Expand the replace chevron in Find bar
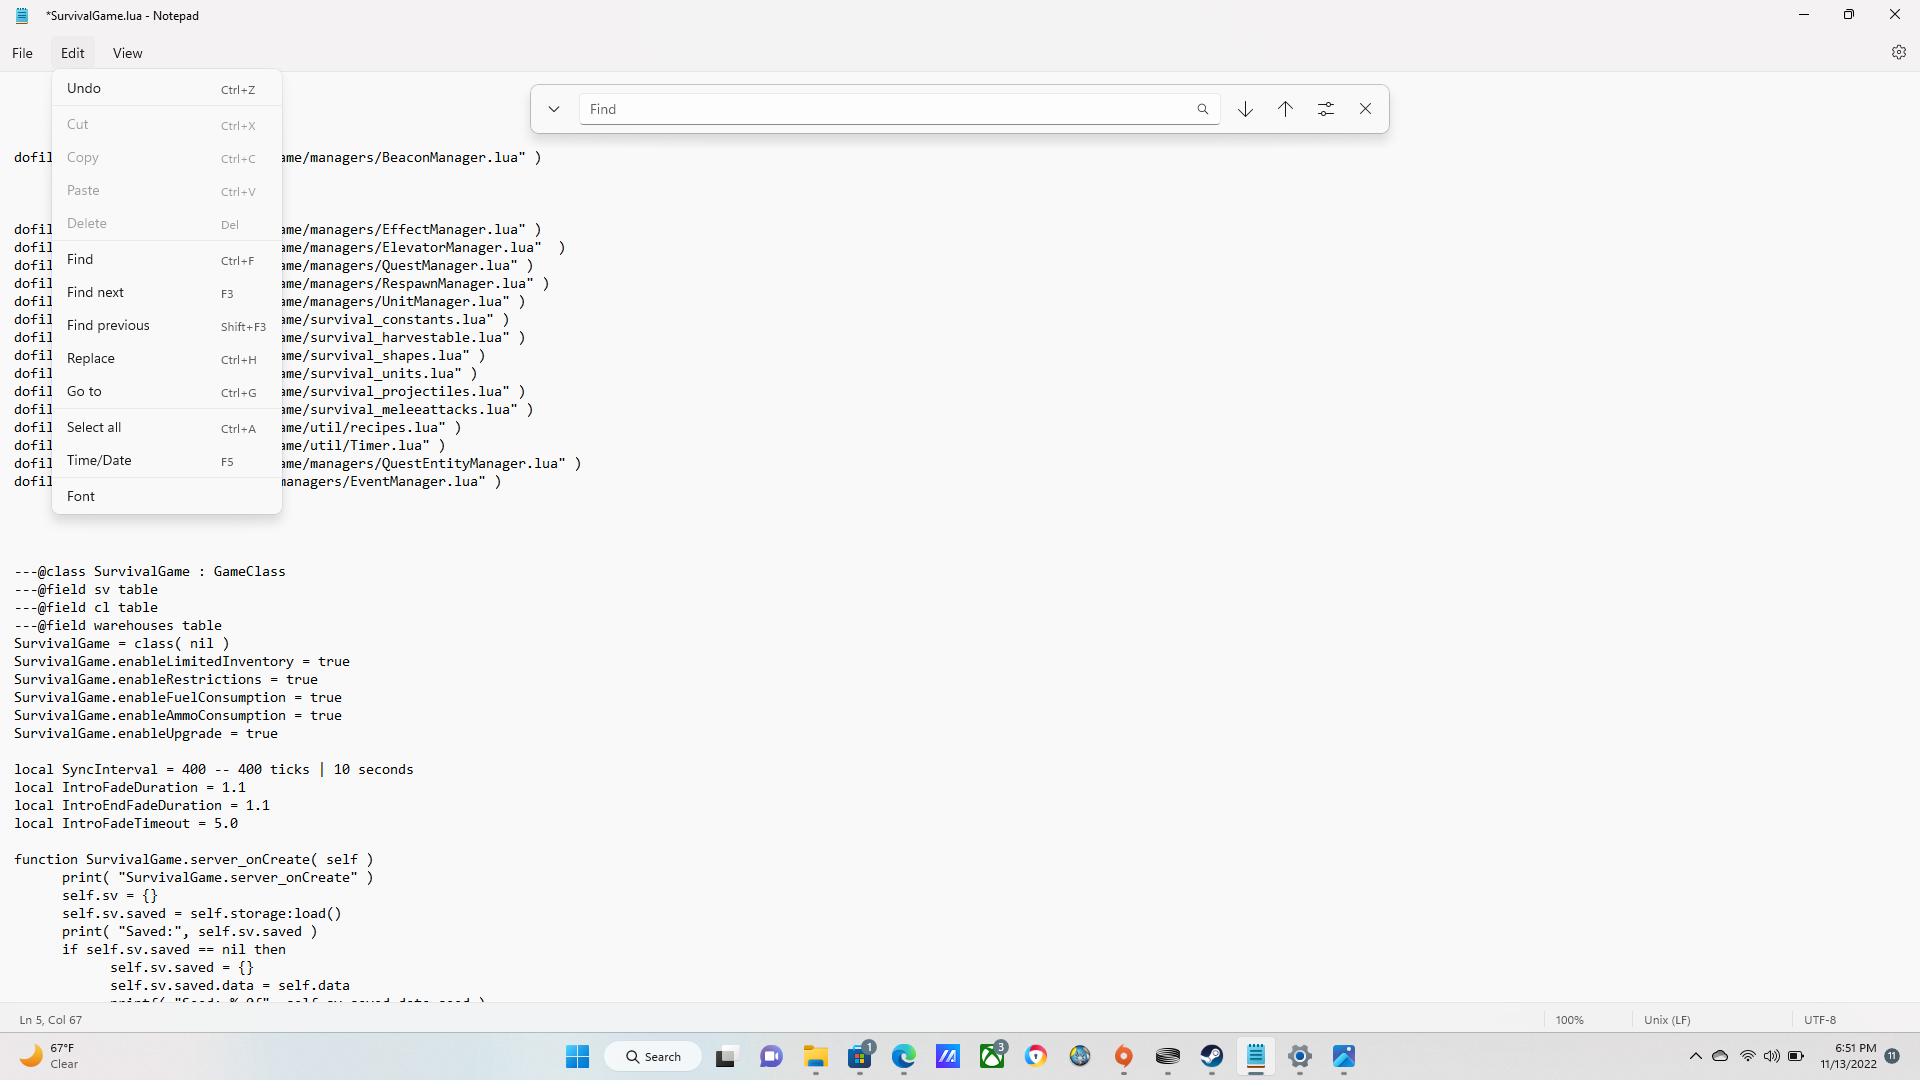This screenshot has height=1080, width=1920. tap(553, 109)
